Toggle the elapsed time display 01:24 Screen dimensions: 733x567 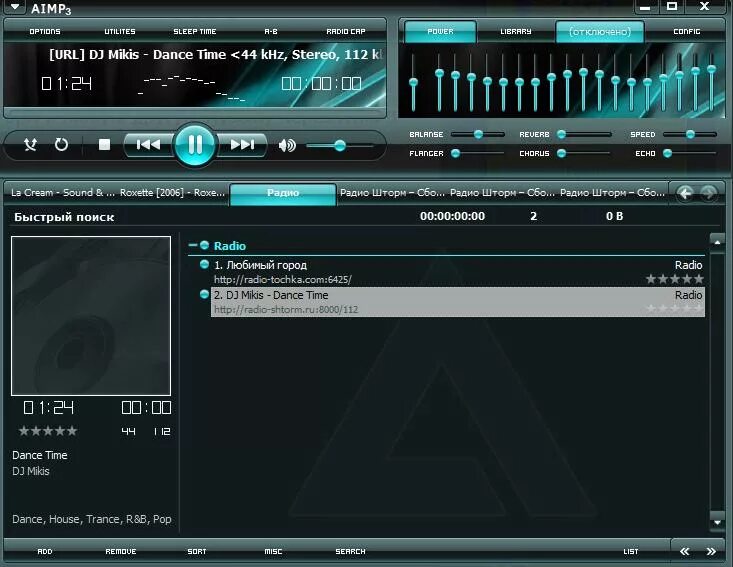click(x=66, y=83)
